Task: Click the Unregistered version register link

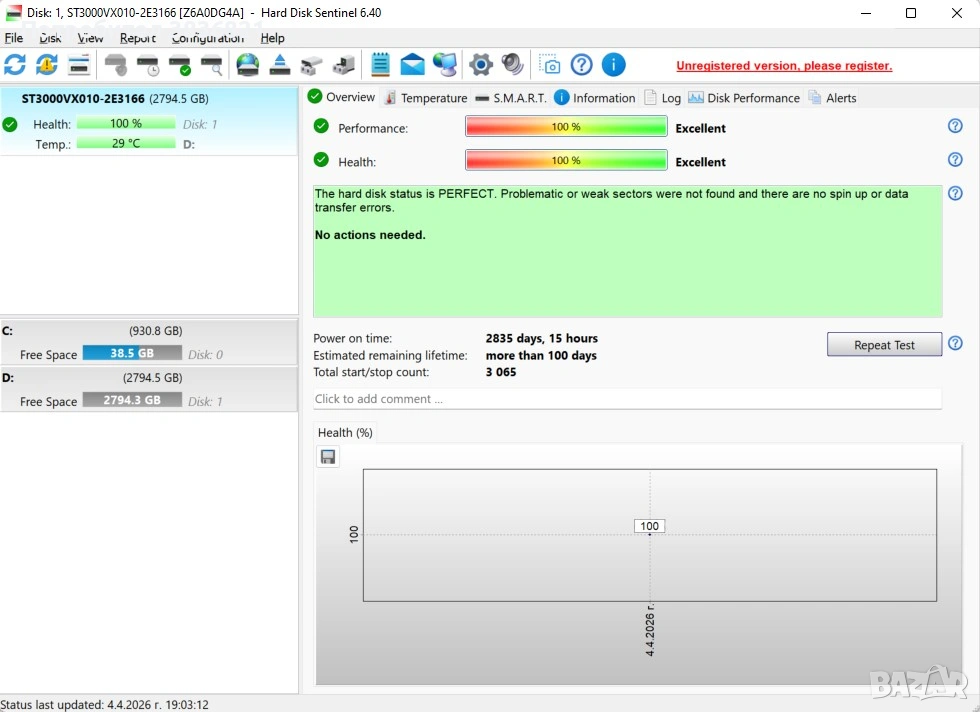Action: click(784, 66)
